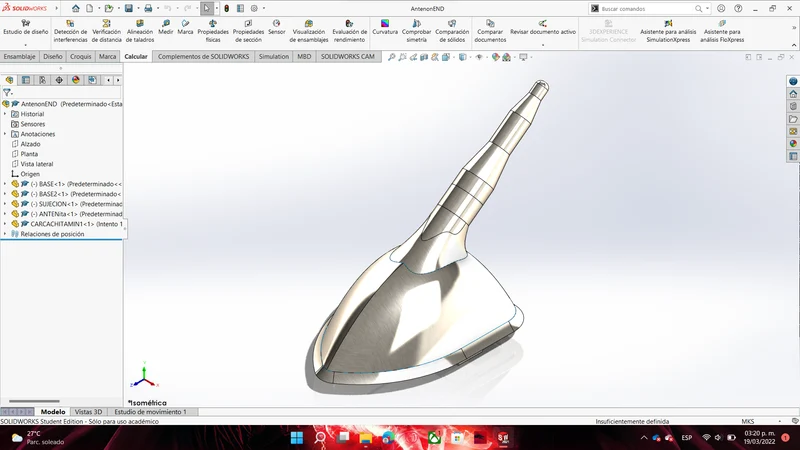This screenshot has width=800, height=450.
Task: Run Comprobar simetría check
Action: (416, 31)
